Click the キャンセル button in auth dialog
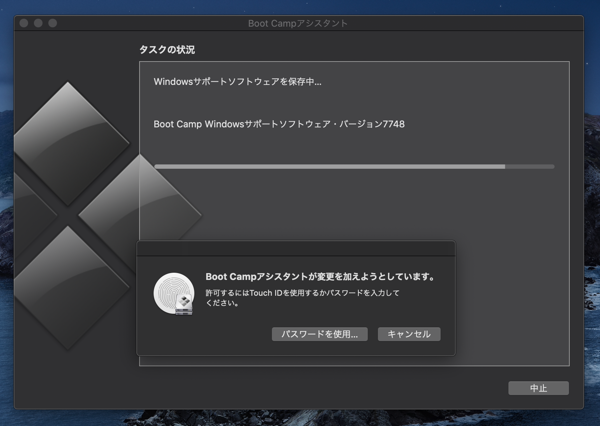Image resolution: width=600 pixels, height=426 pixels. pyautogui.click(x=409, y=334)
